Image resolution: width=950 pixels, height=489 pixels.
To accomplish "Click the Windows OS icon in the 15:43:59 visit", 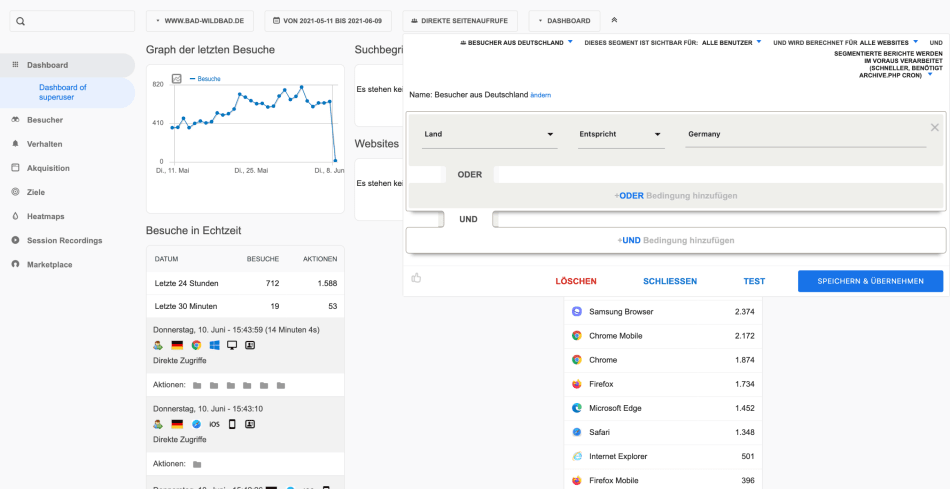I will [214, 345].
